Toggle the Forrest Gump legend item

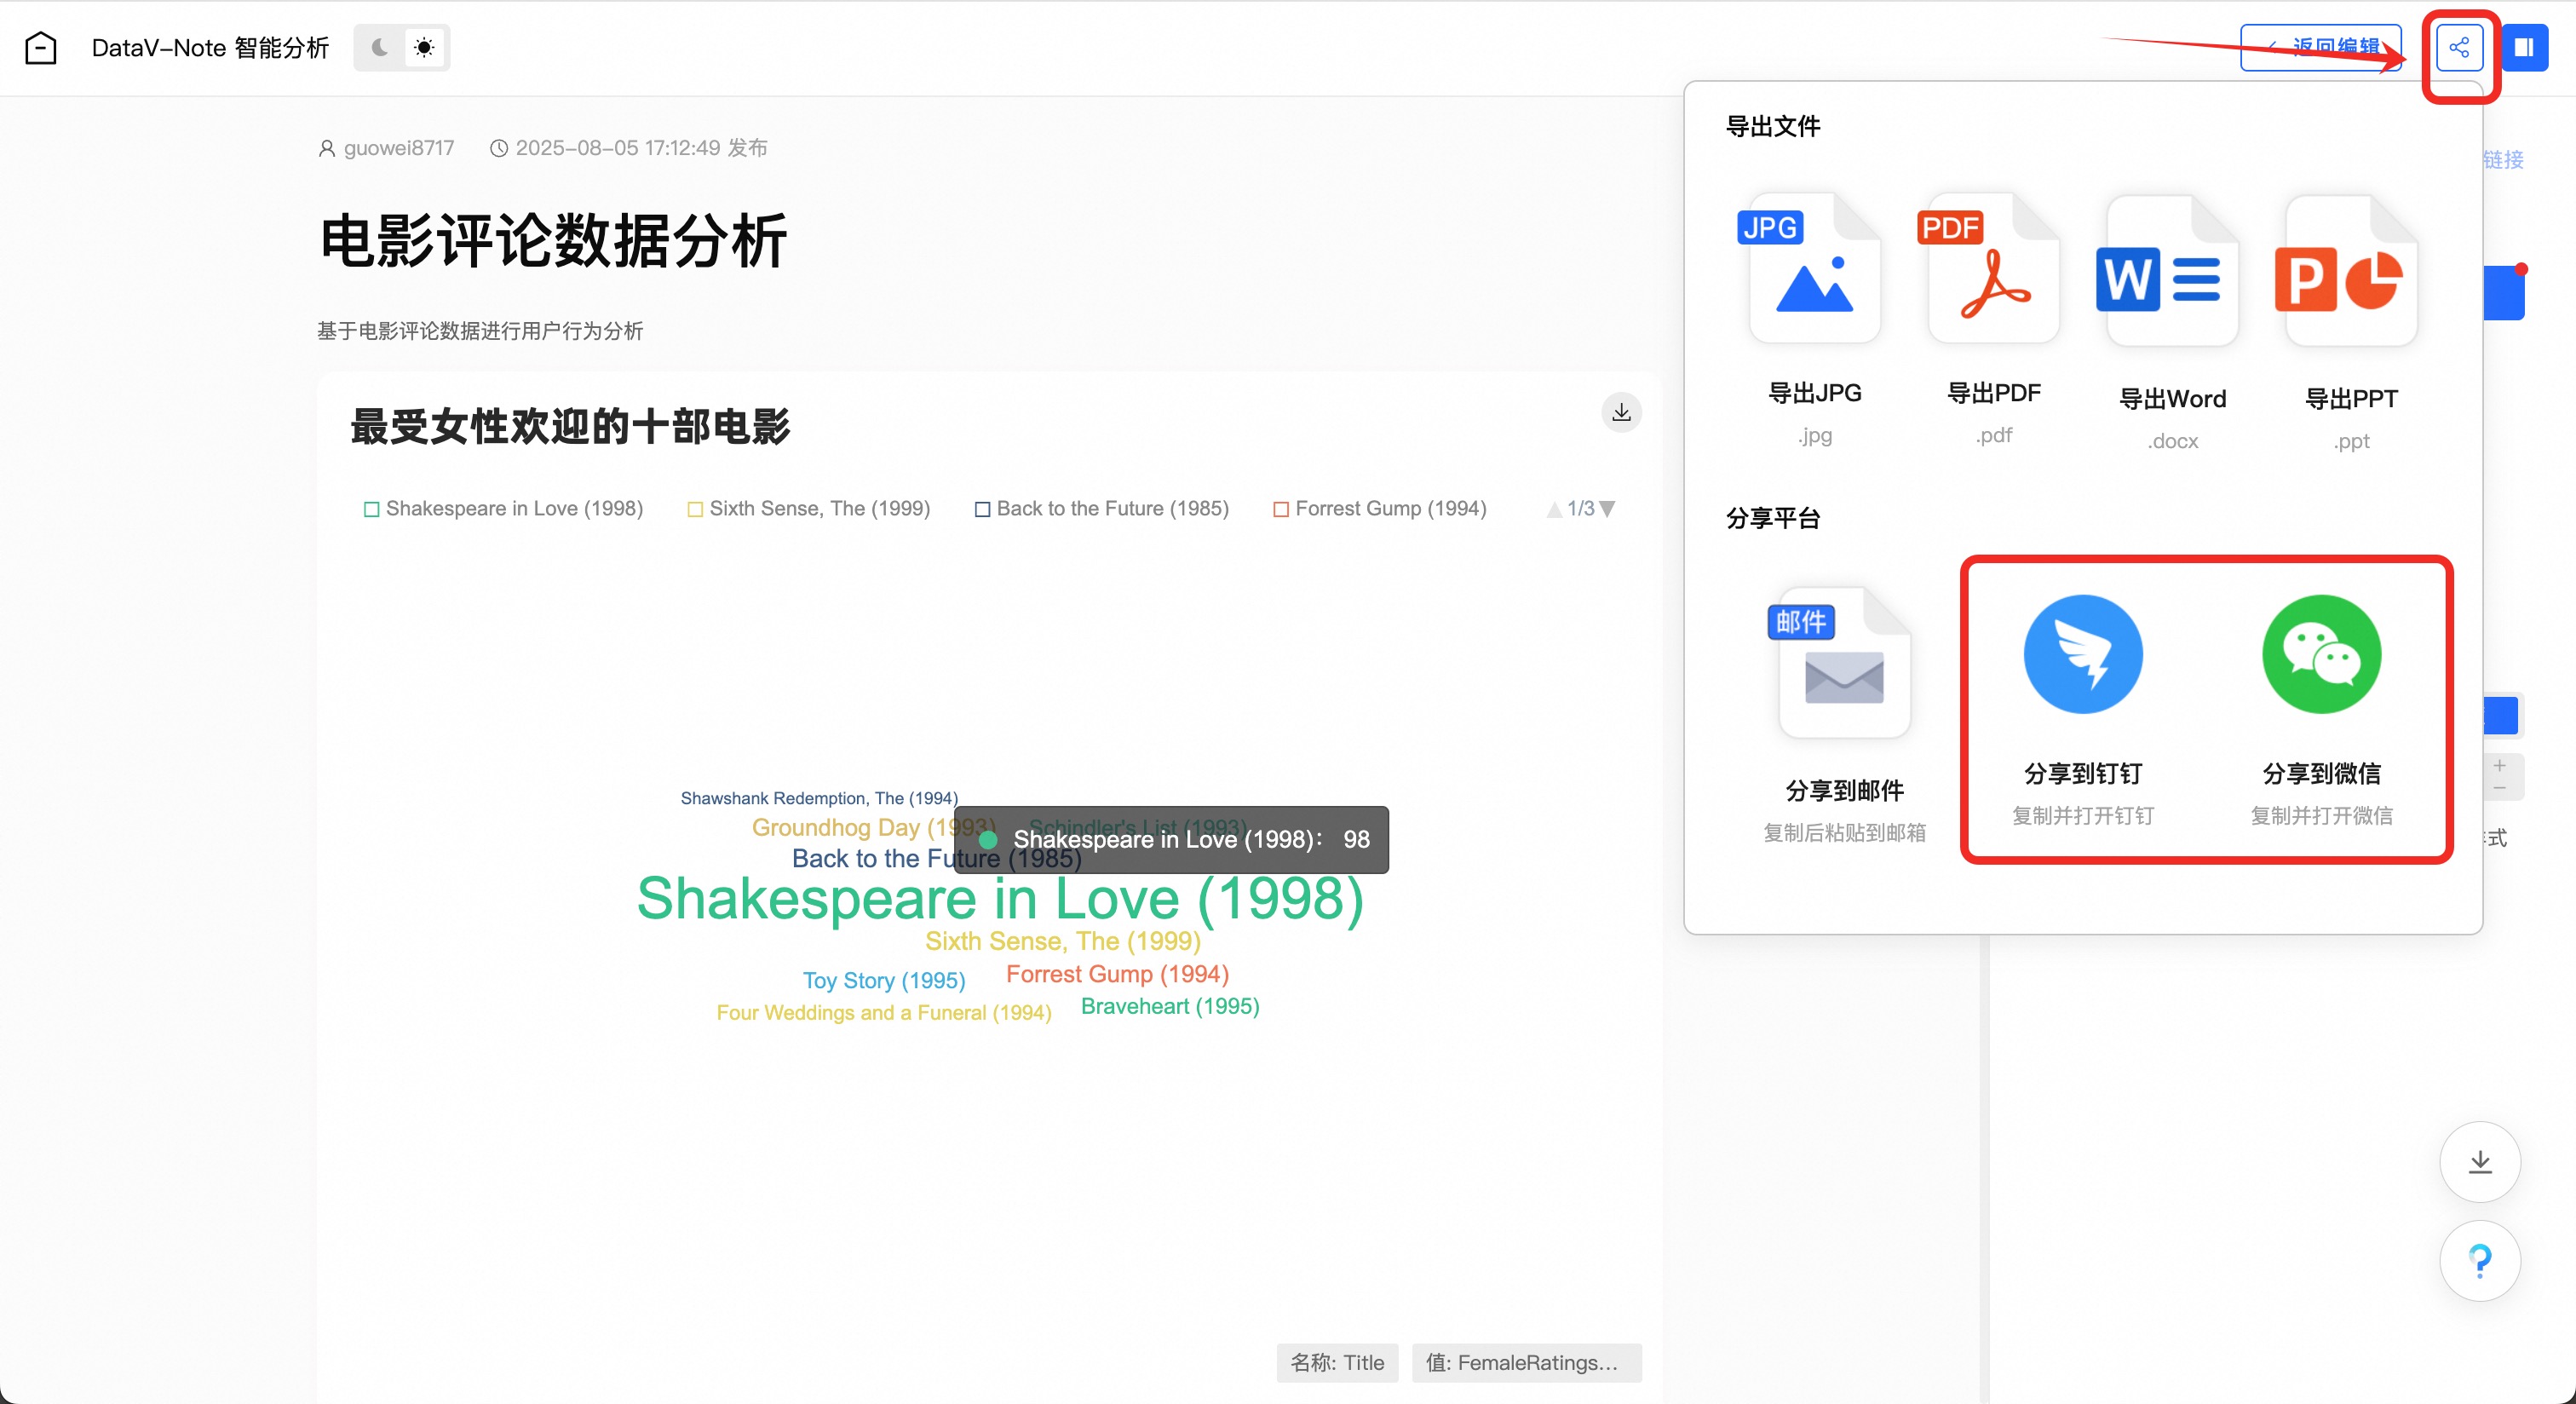coord(1380,509)
